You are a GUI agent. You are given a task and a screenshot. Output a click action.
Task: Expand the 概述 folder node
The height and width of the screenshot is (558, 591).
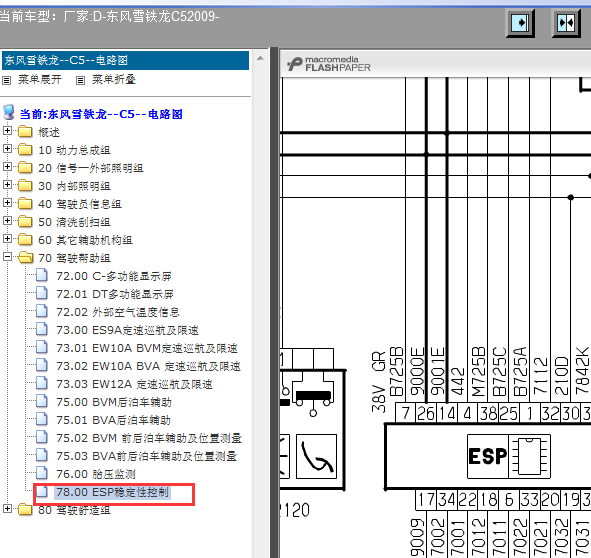pos(7,131)
